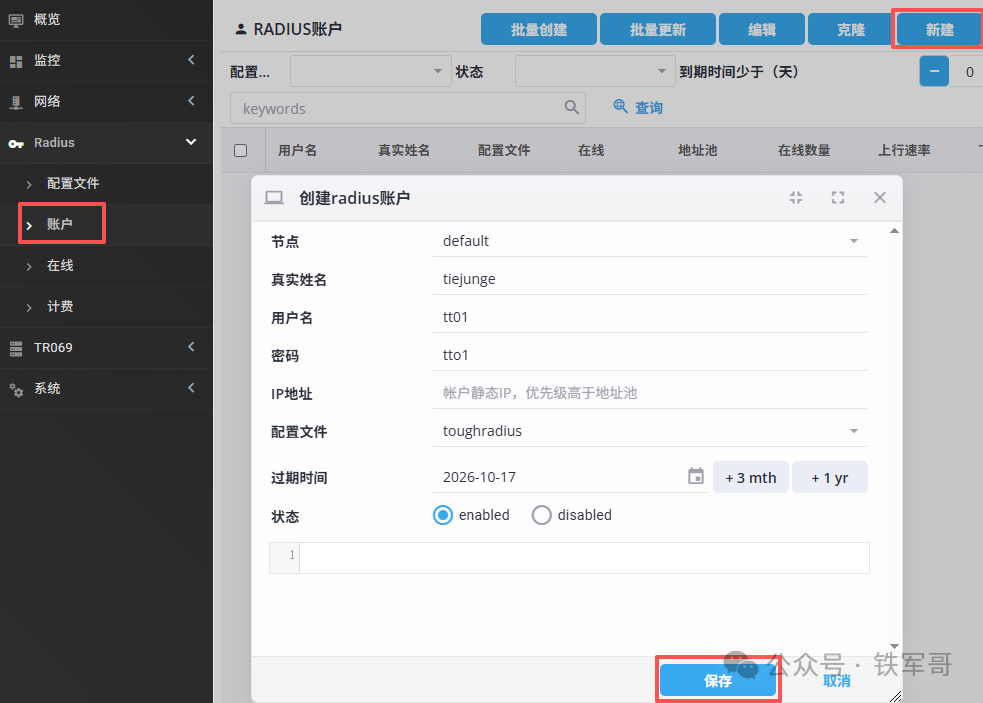Open the 状态 filter dropdown
Image resolution: width=983 pixels, height=703 pixels.
click(x=595, y=72)
